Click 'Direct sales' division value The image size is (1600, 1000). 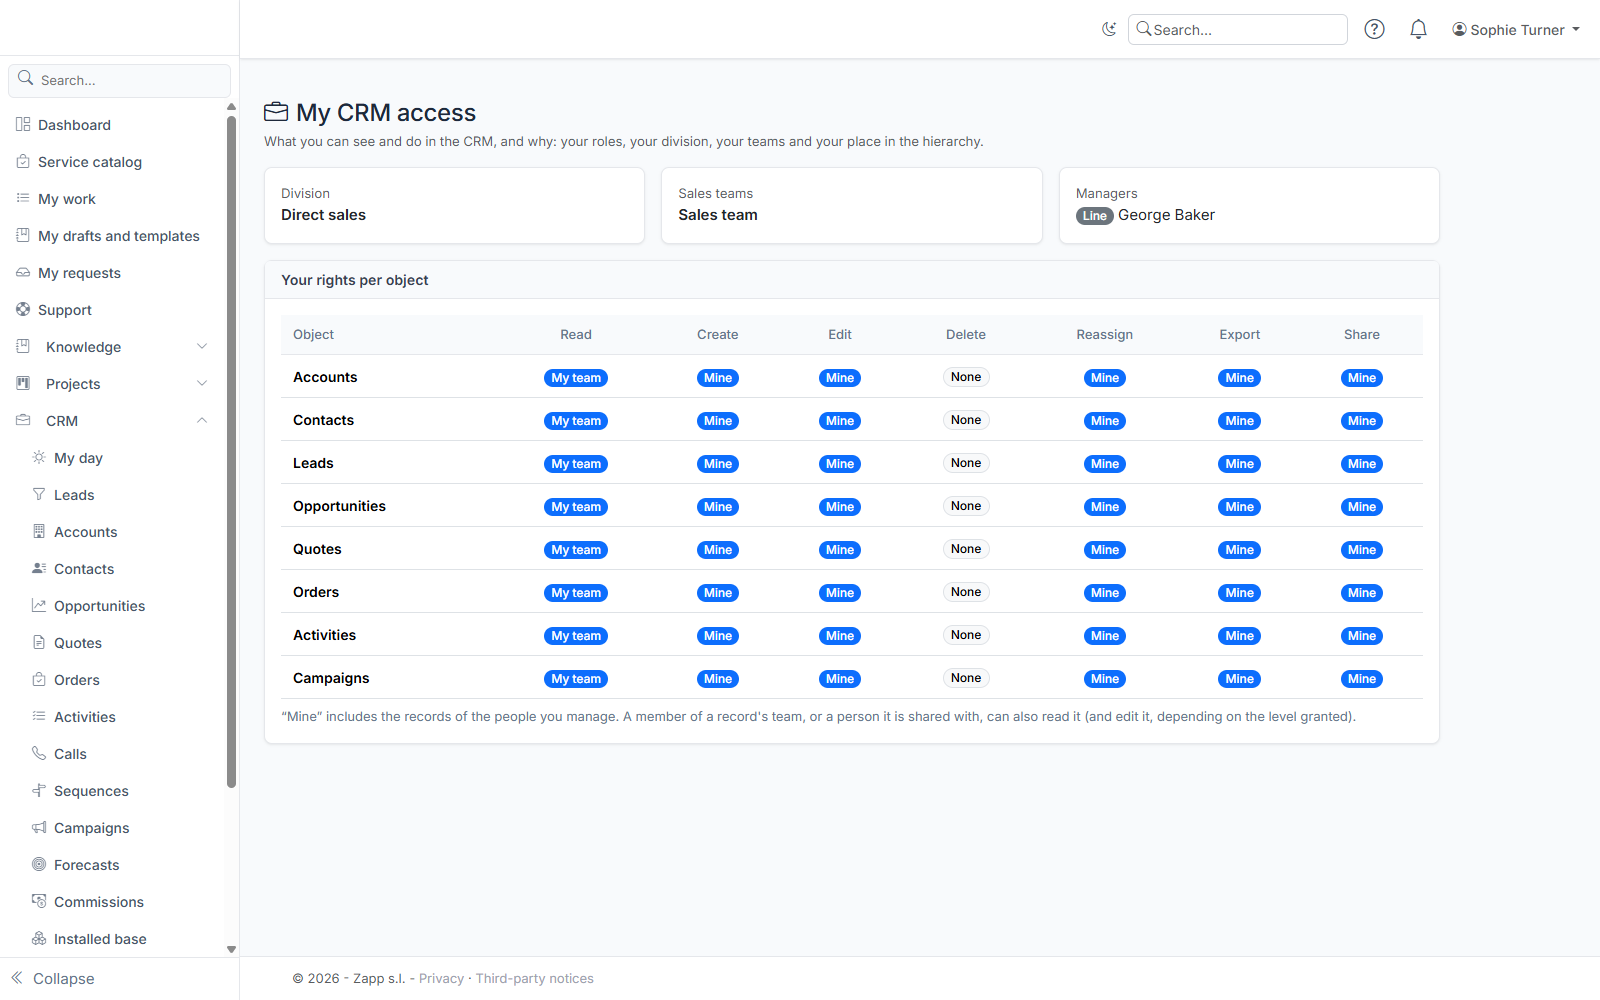pyautogui.click(x=323, y=215)
